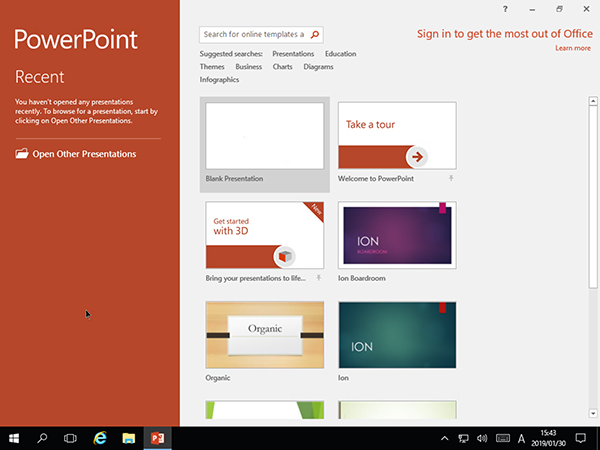Click the Blank Presentation label
This screenshot has width=600, height=450.
pos(234,178)
